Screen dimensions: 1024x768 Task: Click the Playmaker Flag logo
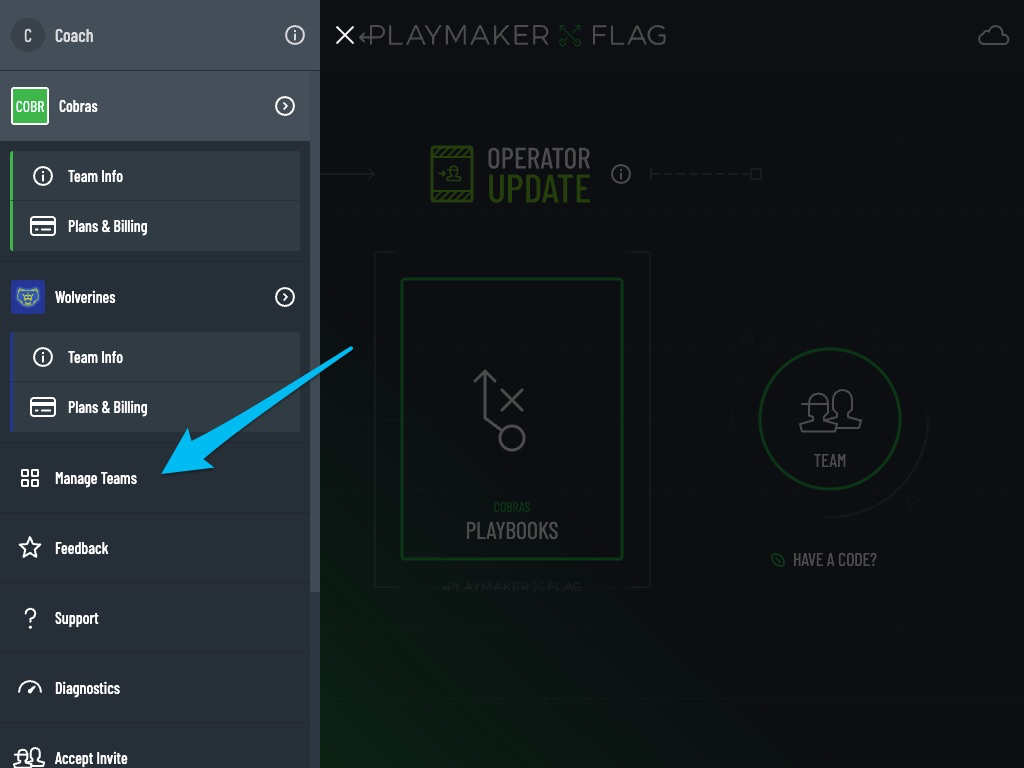(513, 35)
